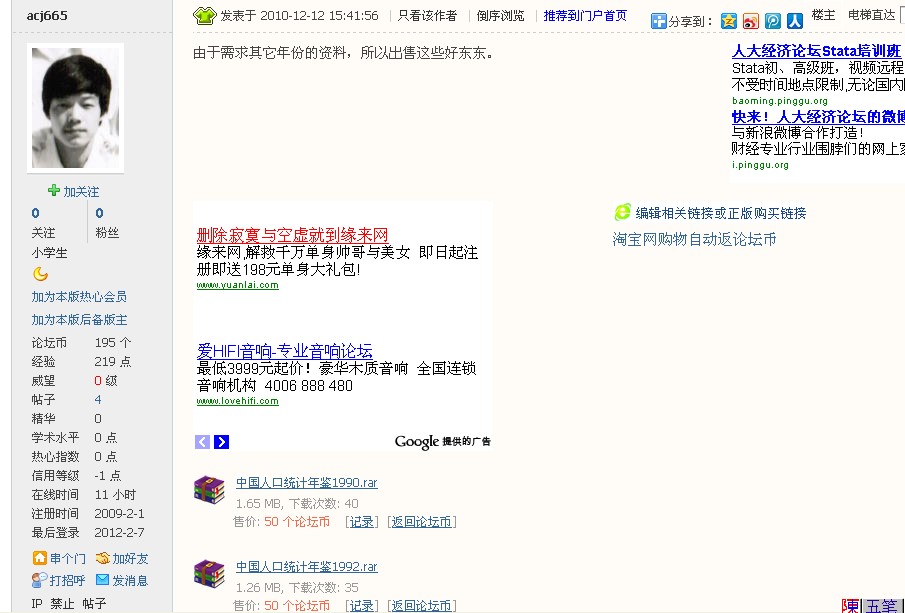Click next ad arrow

222,442
